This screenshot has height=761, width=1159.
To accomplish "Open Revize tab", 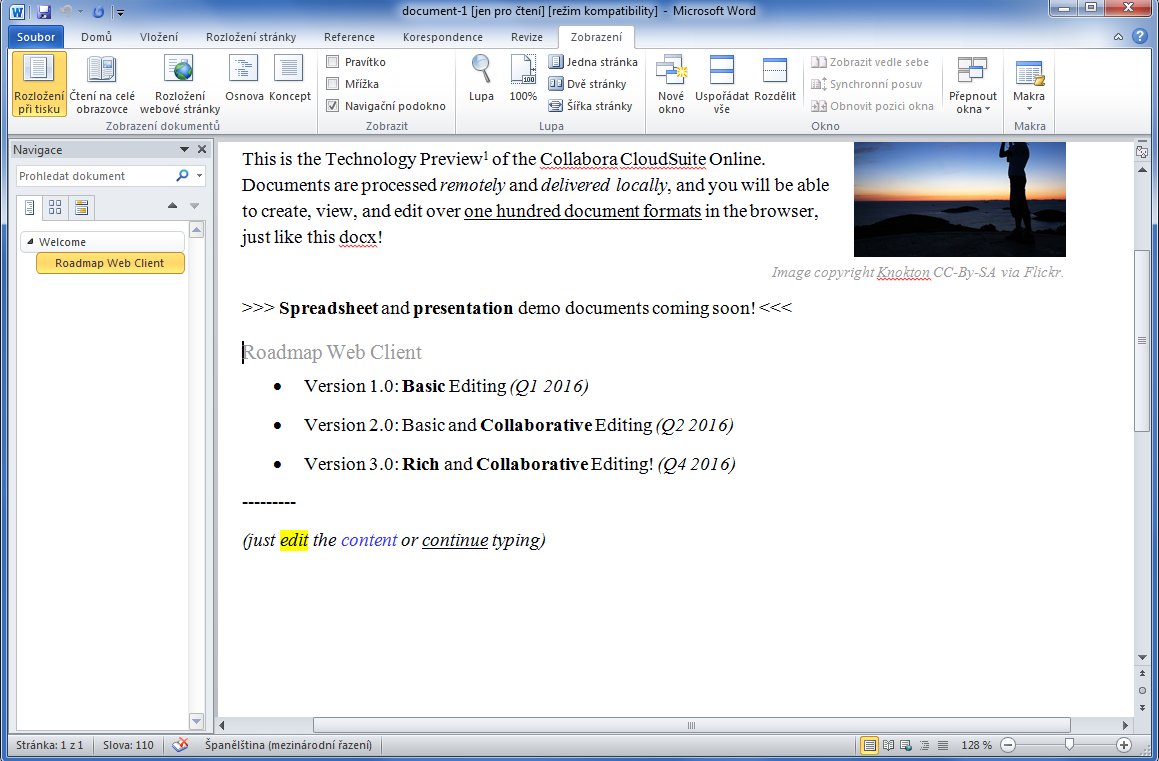I will 526,37.
